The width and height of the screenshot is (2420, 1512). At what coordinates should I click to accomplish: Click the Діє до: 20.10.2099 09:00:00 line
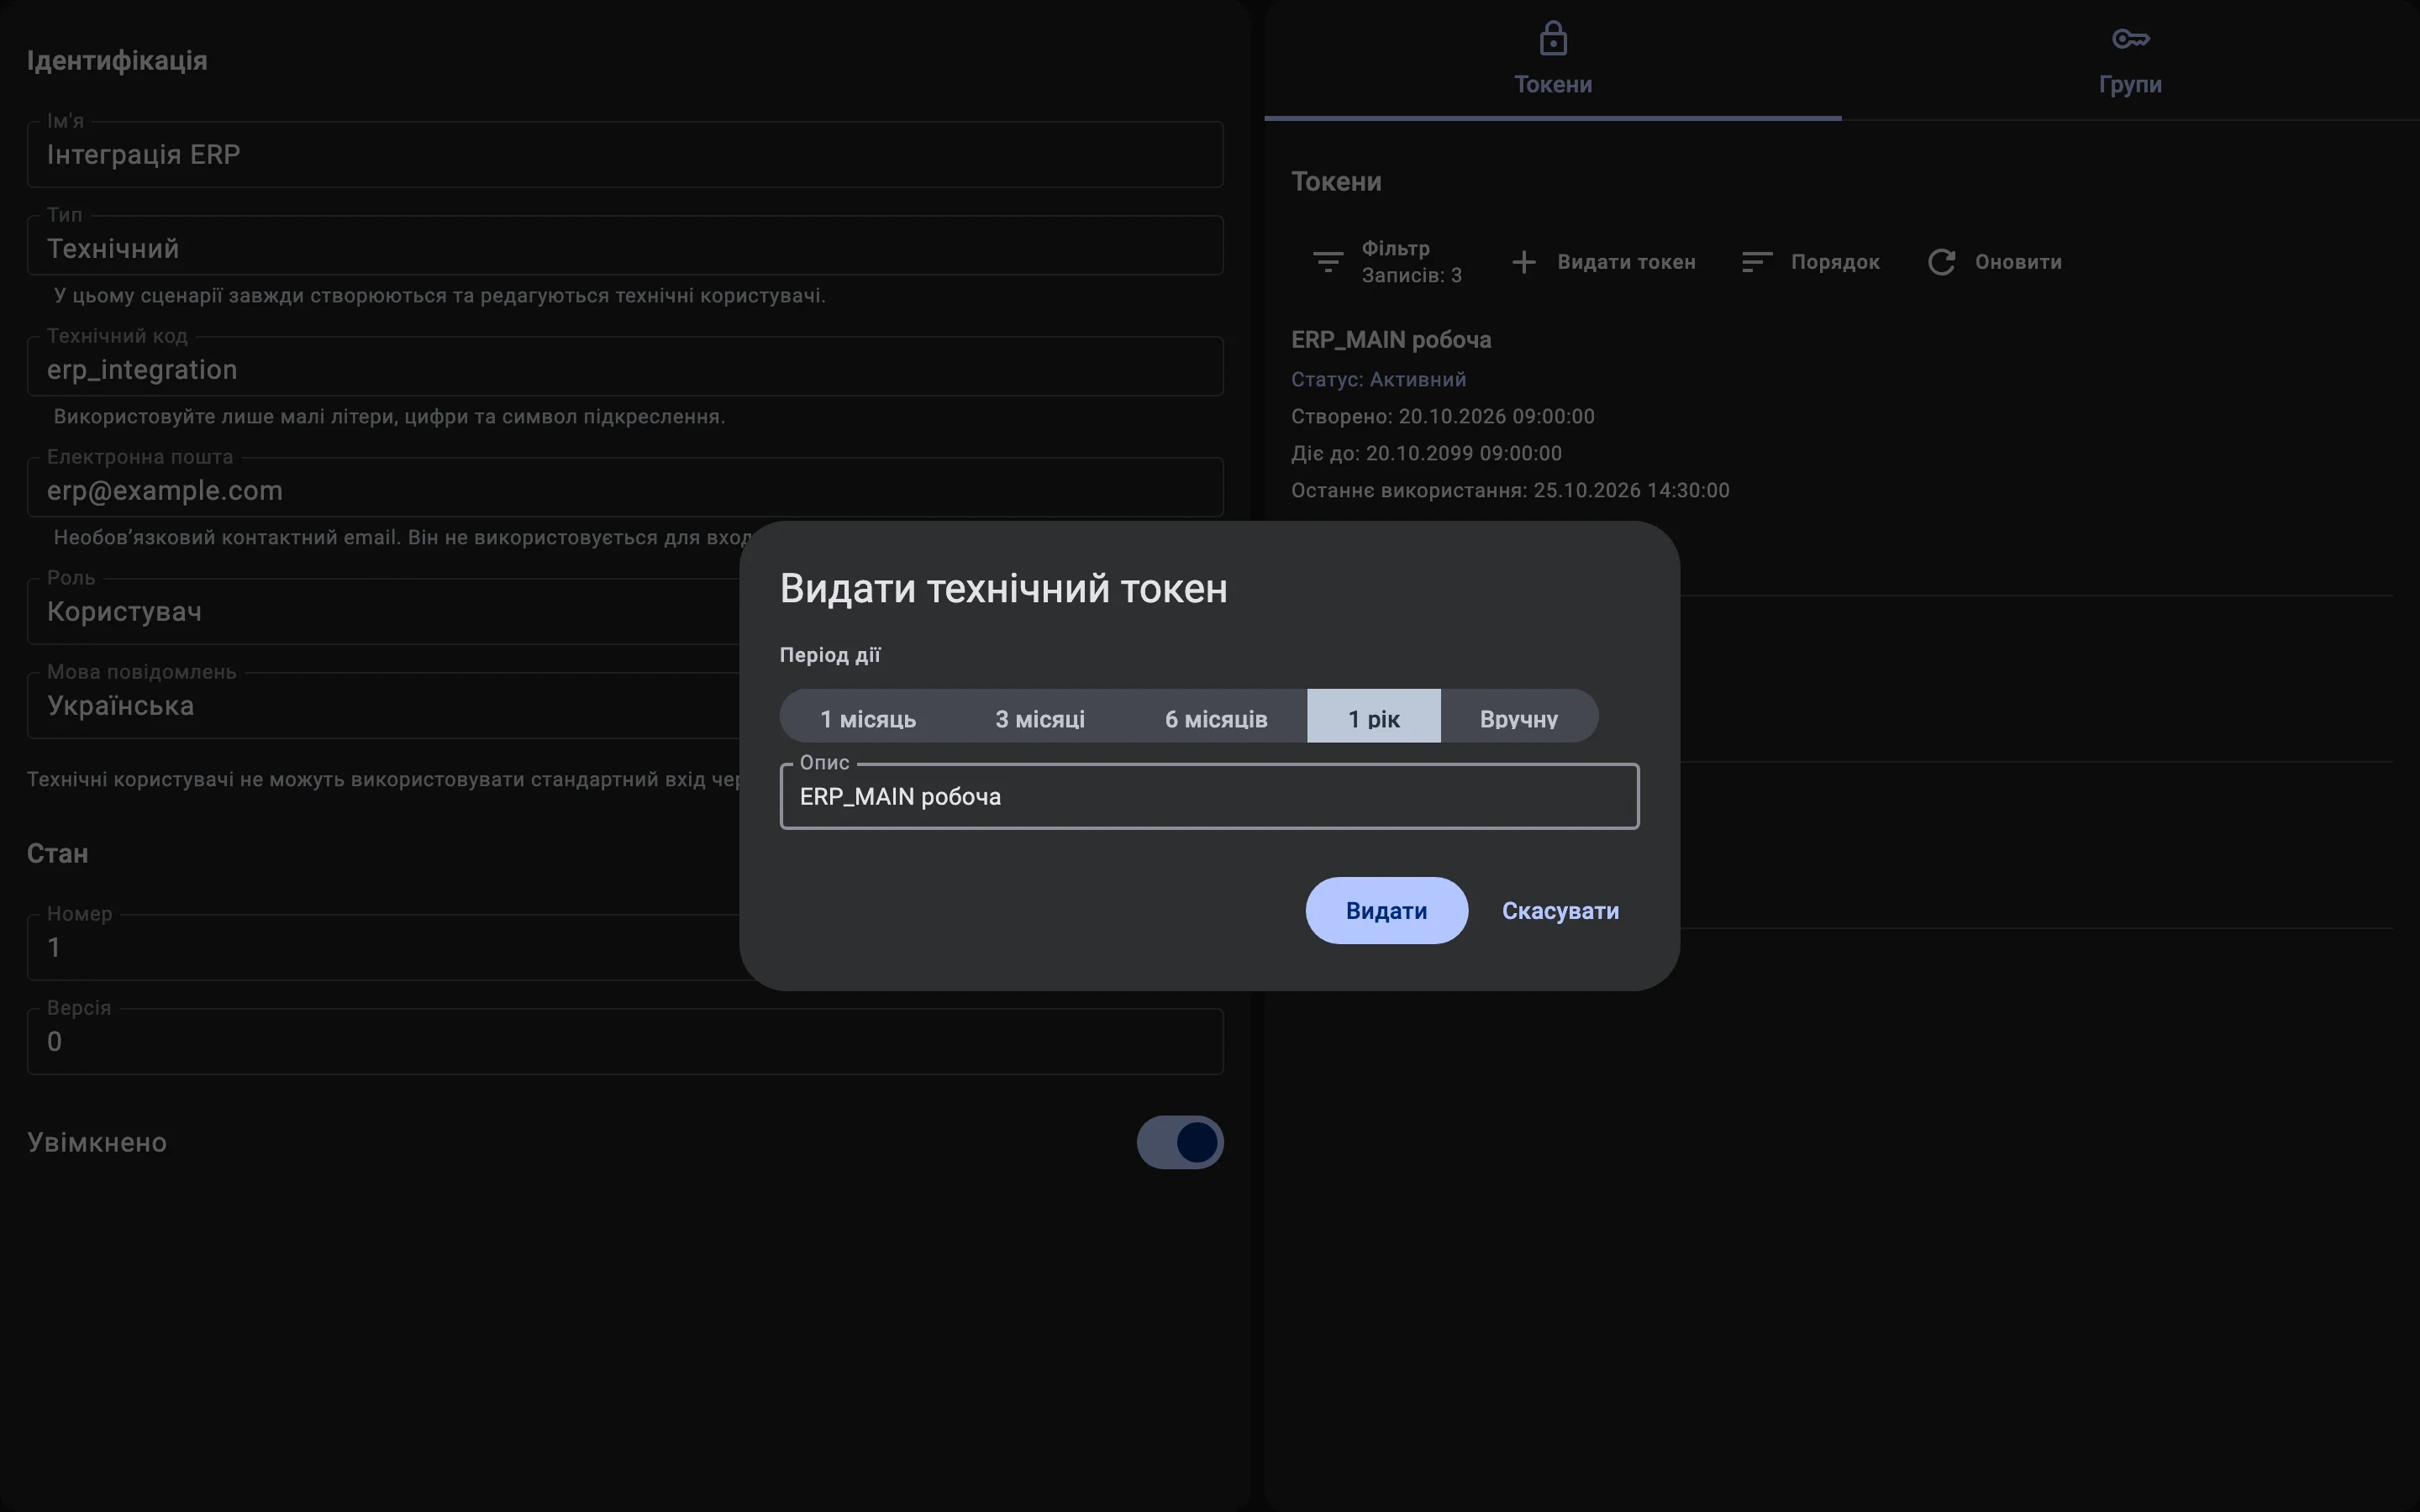click(x=1426, y=453)
